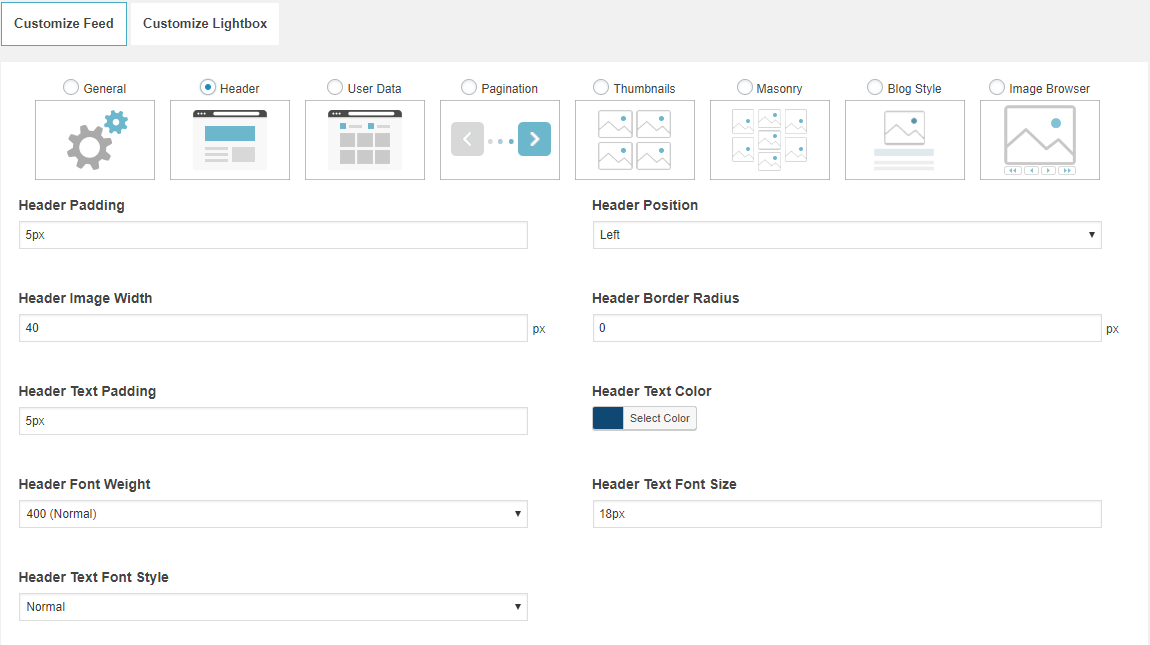
Task: Click the General gears icon
Action: pyautogui.click(x=95, y=140)
